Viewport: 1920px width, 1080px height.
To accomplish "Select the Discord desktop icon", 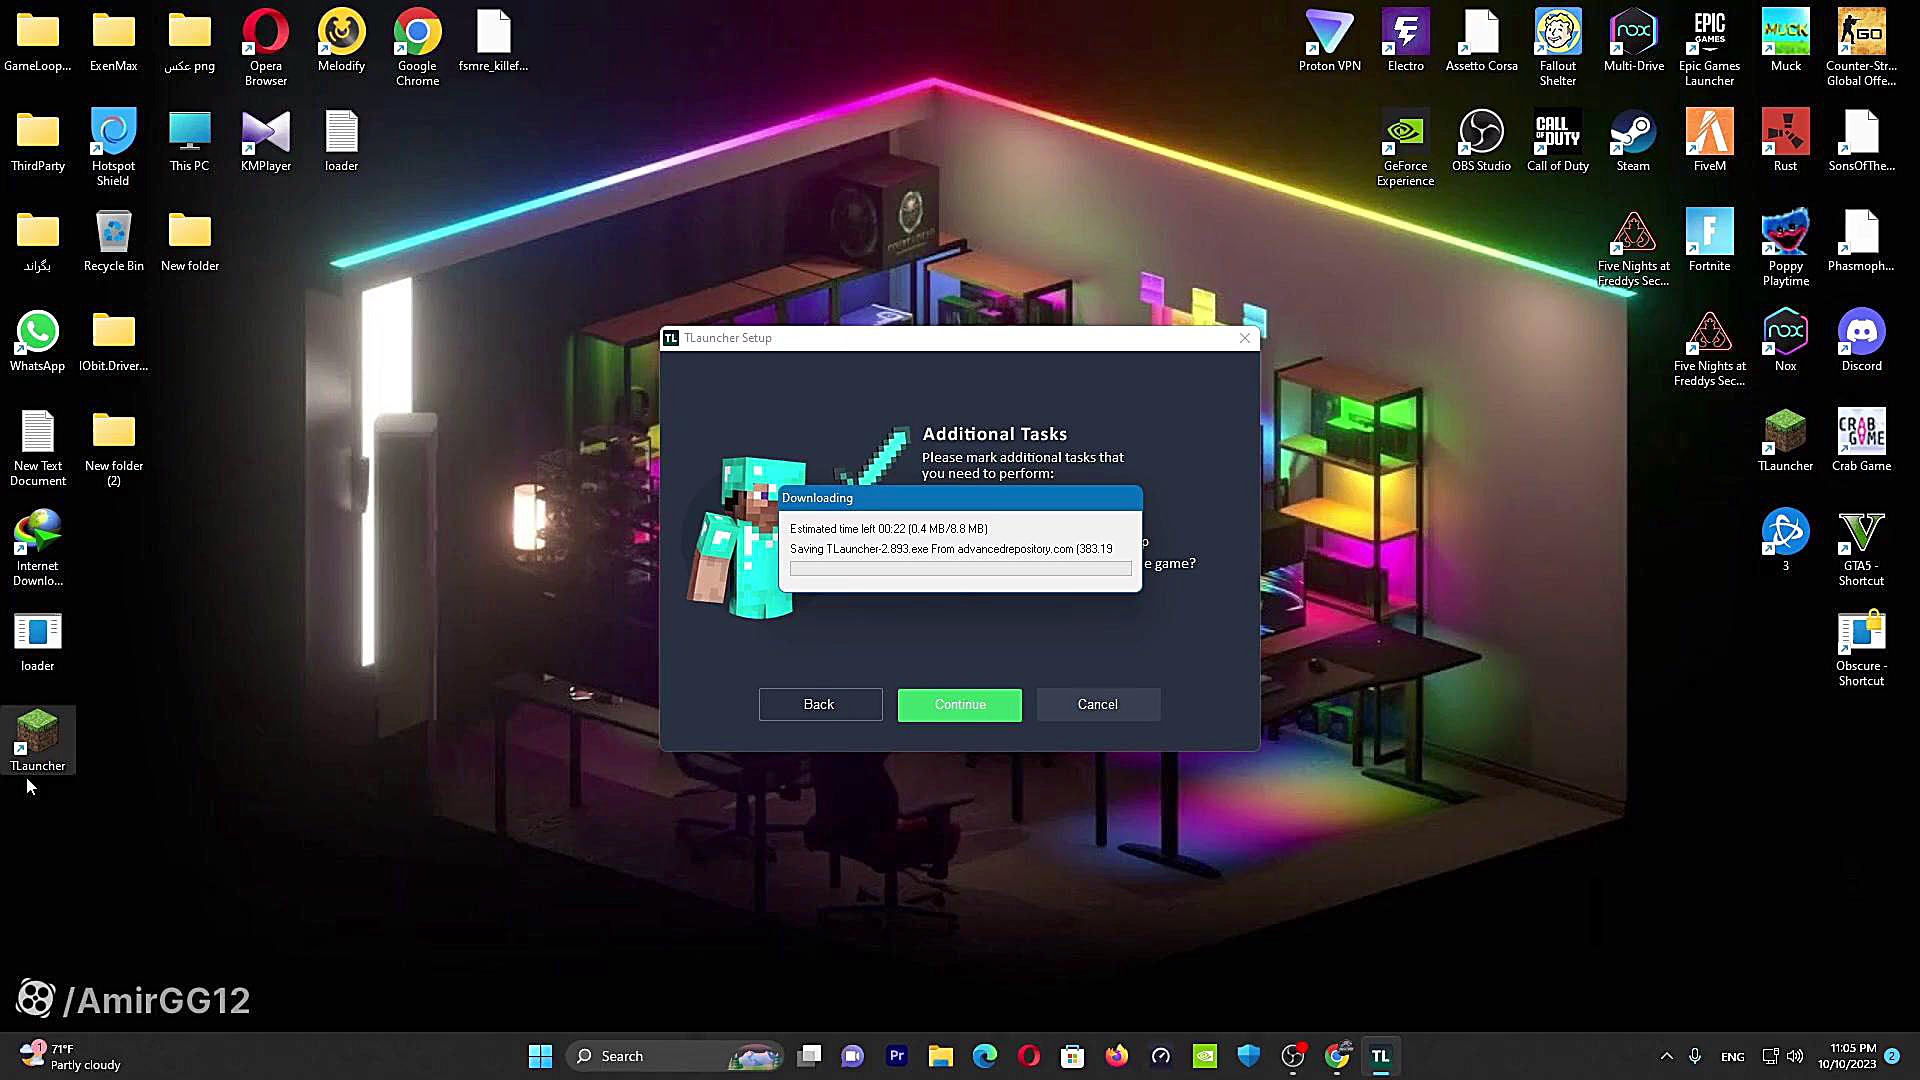I will tap(1861, 340).
